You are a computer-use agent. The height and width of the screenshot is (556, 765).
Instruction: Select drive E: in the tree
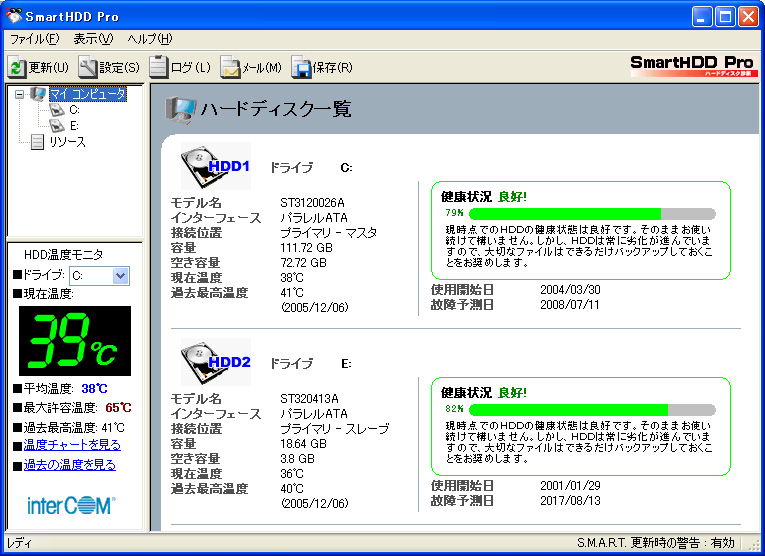pyautogui.click(x=74, y=126)
